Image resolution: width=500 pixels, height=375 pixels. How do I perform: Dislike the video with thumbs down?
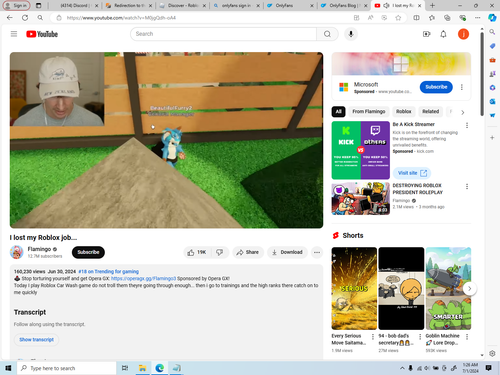220,252
